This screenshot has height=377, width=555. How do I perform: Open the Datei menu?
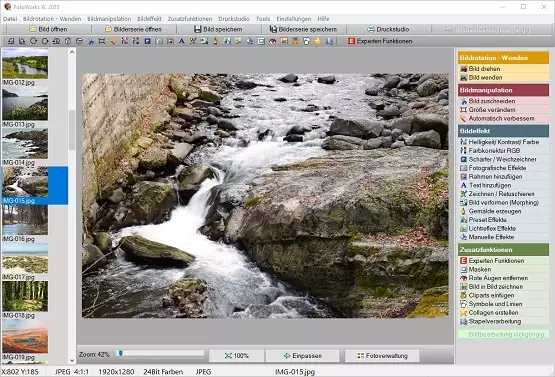tap(10, 19)
